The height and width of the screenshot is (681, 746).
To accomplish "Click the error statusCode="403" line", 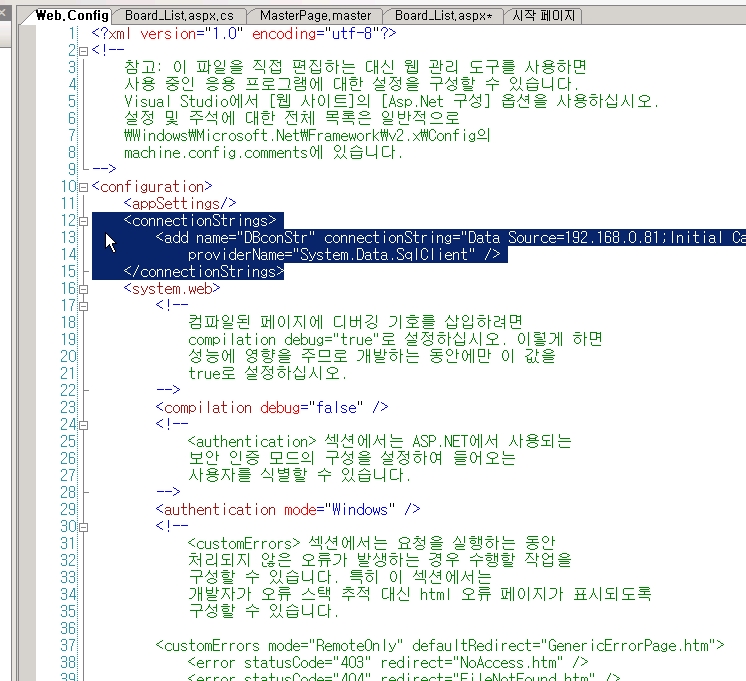I will tap(388, 663).
